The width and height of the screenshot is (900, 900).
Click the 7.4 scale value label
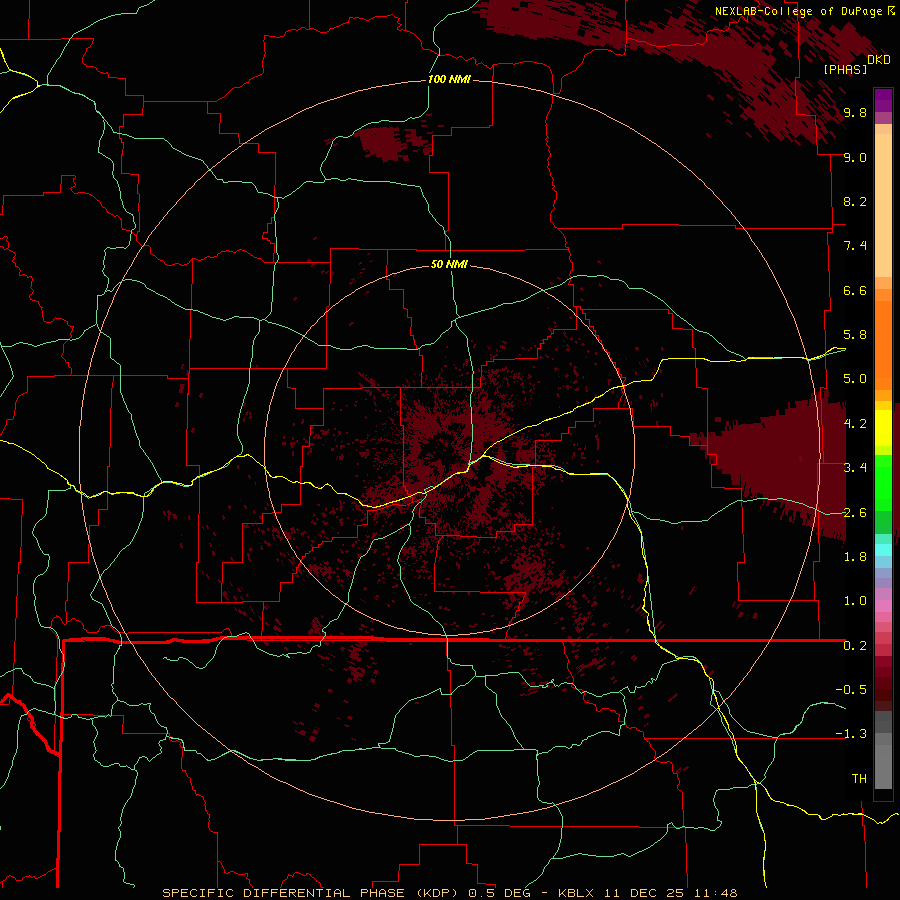click(x=855, y=246)
